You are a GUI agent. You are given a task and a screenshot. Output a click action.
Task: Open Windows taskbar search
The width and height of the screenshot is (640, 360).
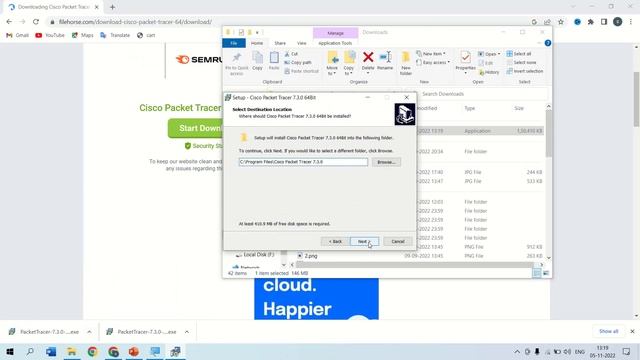[30, 352]
